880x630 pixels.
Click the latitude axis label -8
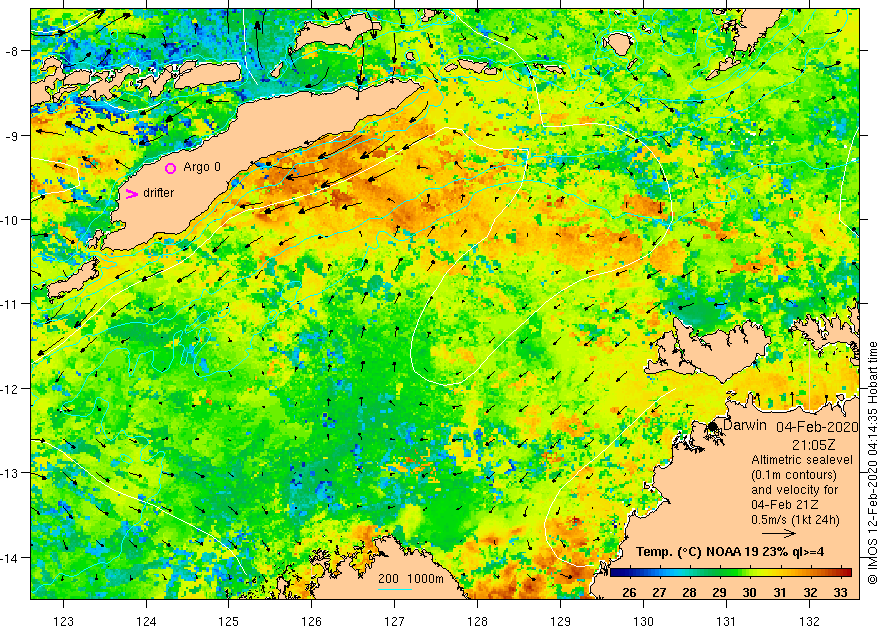pyautogui.click(x=12, y=52)
